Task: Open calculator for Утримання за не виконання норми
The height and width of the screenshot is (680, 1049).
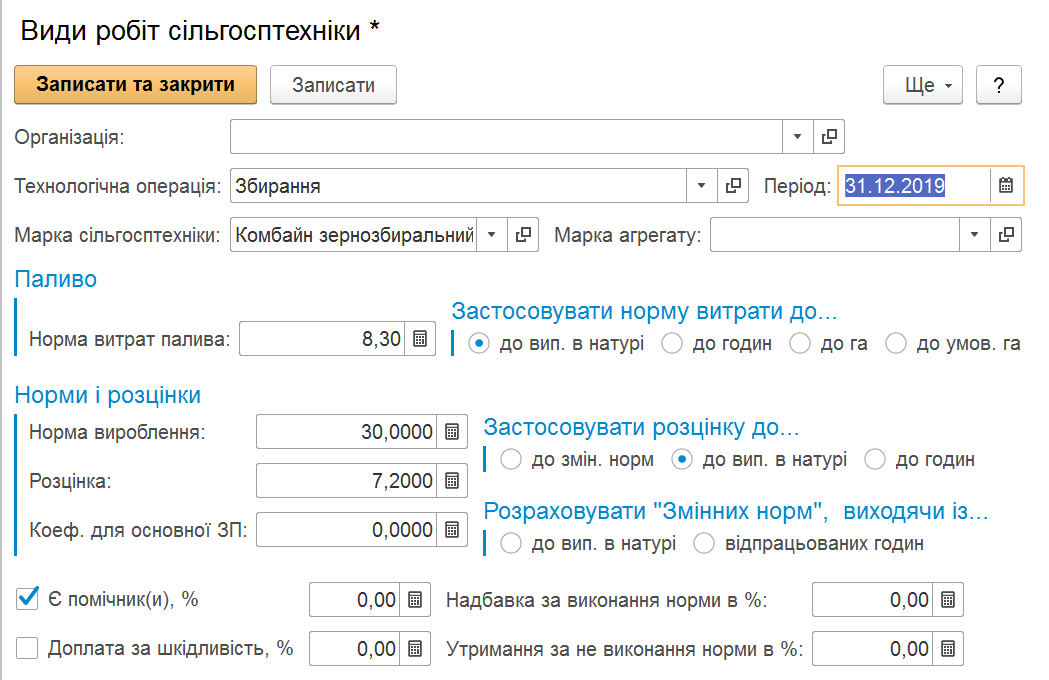Action: tap(947, 649)
